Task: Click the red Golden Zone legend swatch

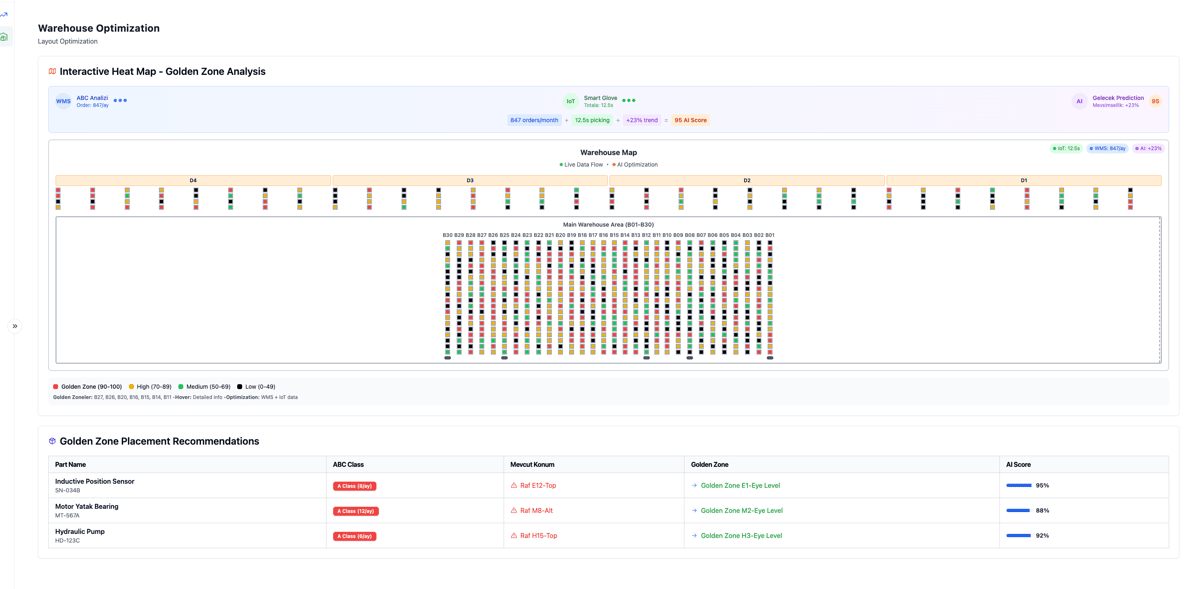Action: click(55, 387)
